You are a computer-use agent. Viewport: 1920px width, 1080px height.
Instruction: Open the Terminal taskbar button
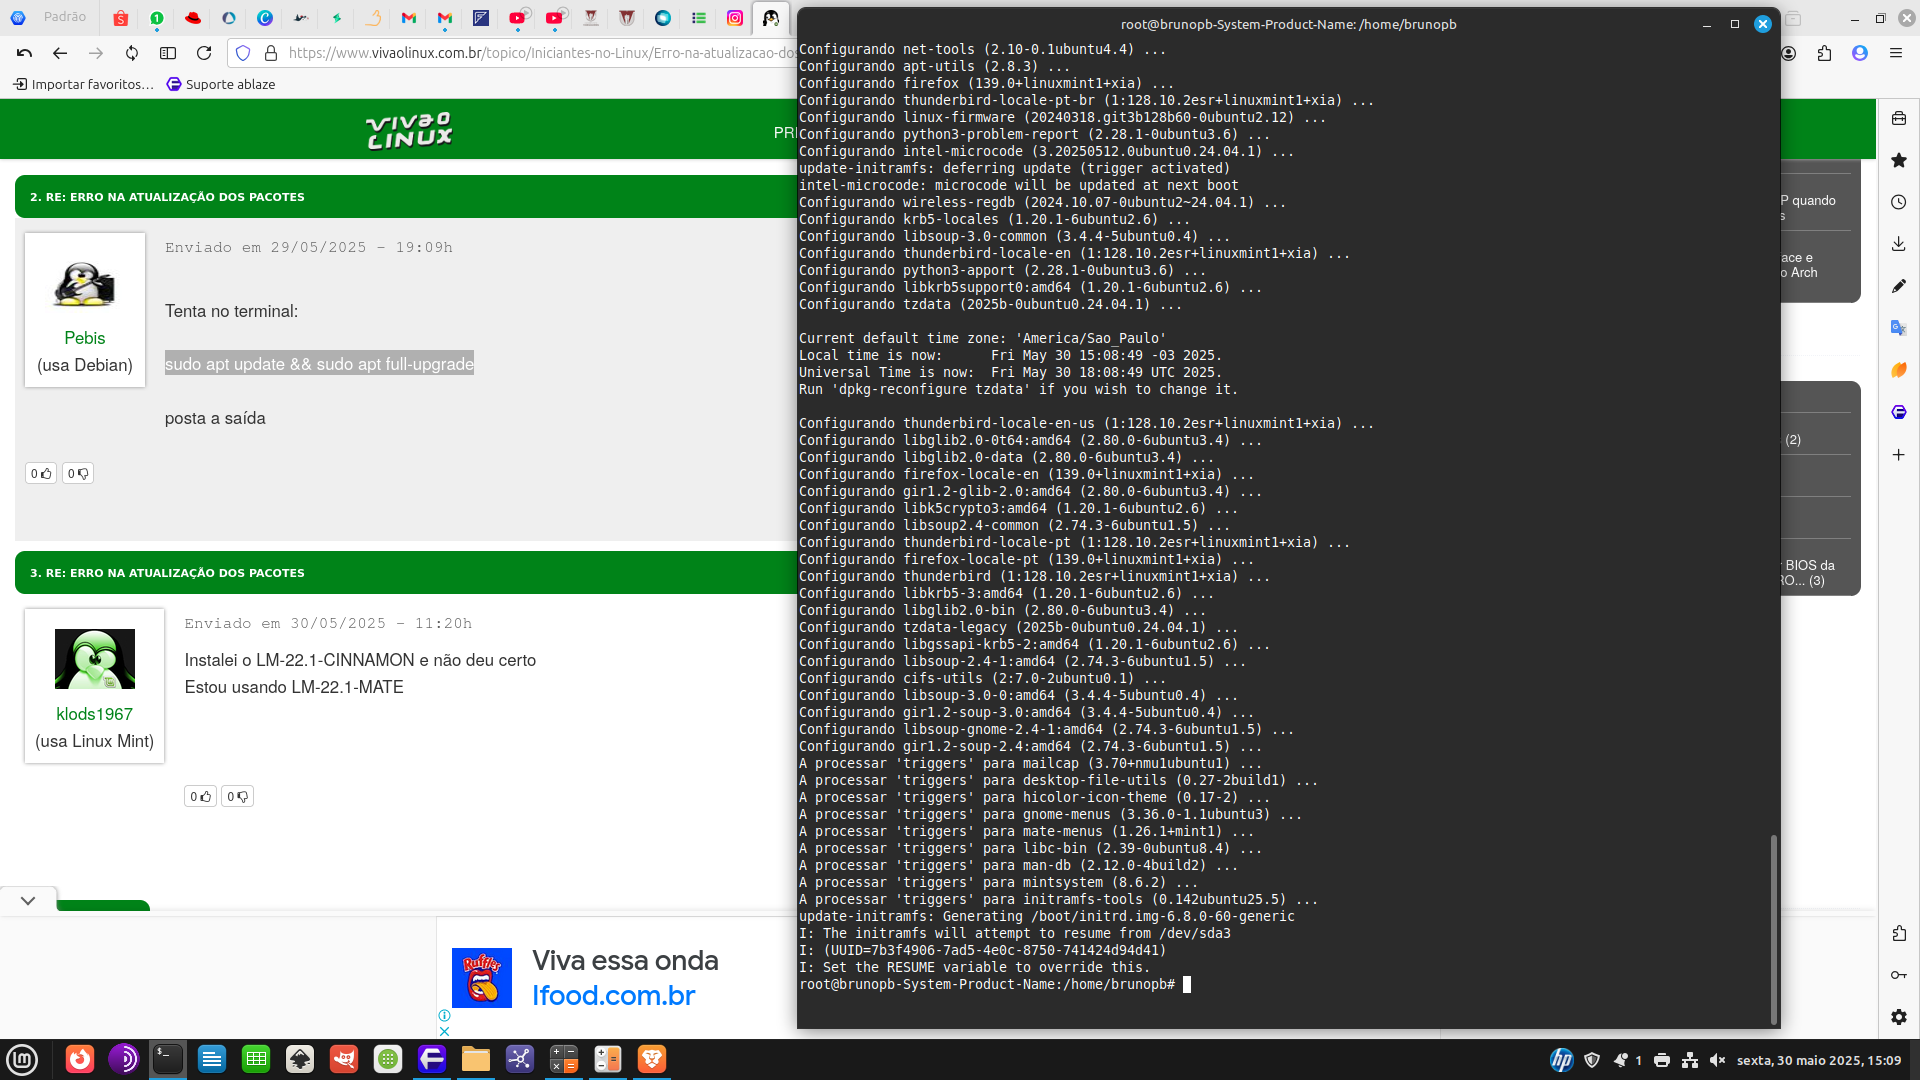pos(168,1059)
